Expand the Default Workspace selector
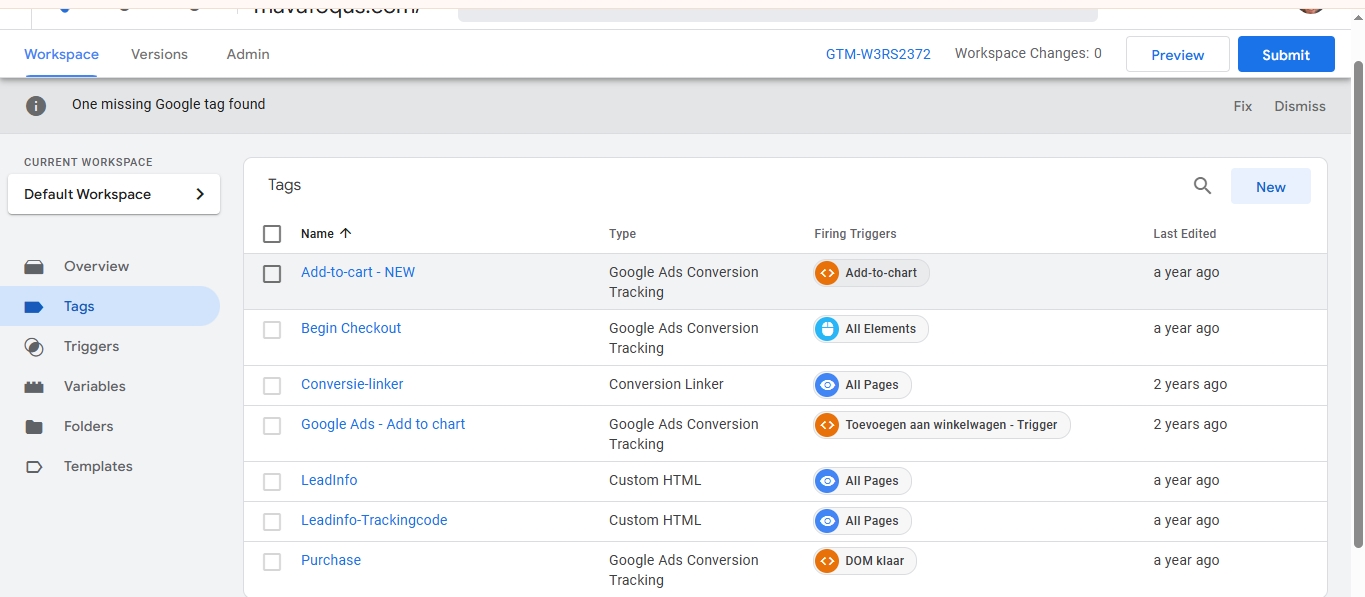1365x597 pixels. [114, 194]
